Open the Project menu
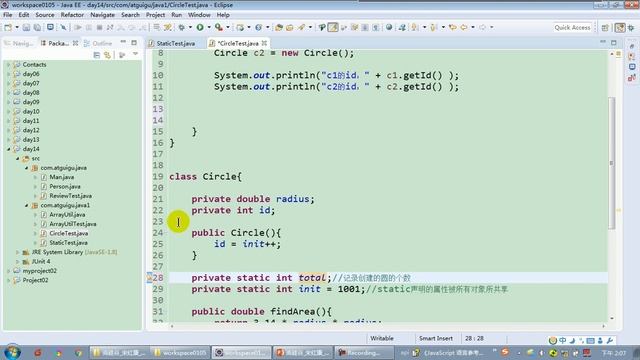640x360 pixels. point(156,15)
